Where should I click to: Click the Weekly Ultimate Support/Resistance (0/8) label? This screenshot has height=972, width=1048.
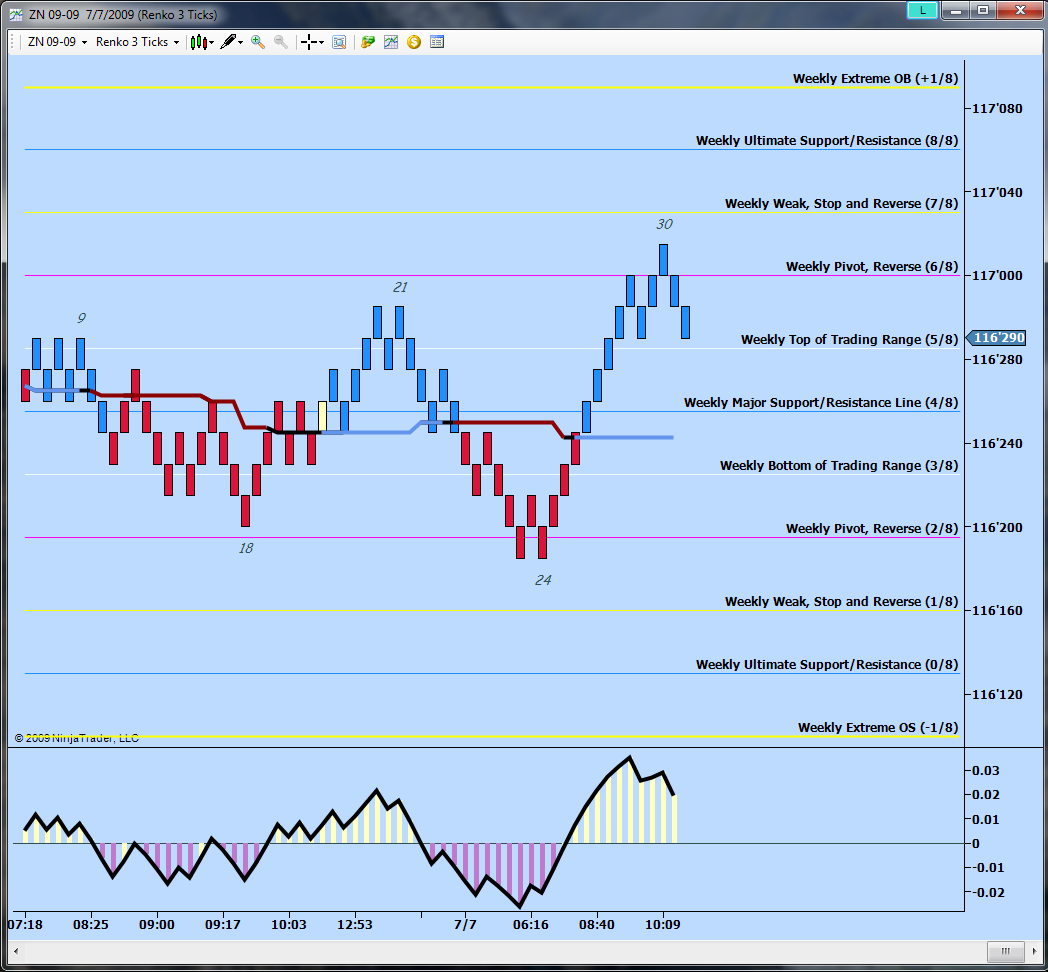click(827, 664)
